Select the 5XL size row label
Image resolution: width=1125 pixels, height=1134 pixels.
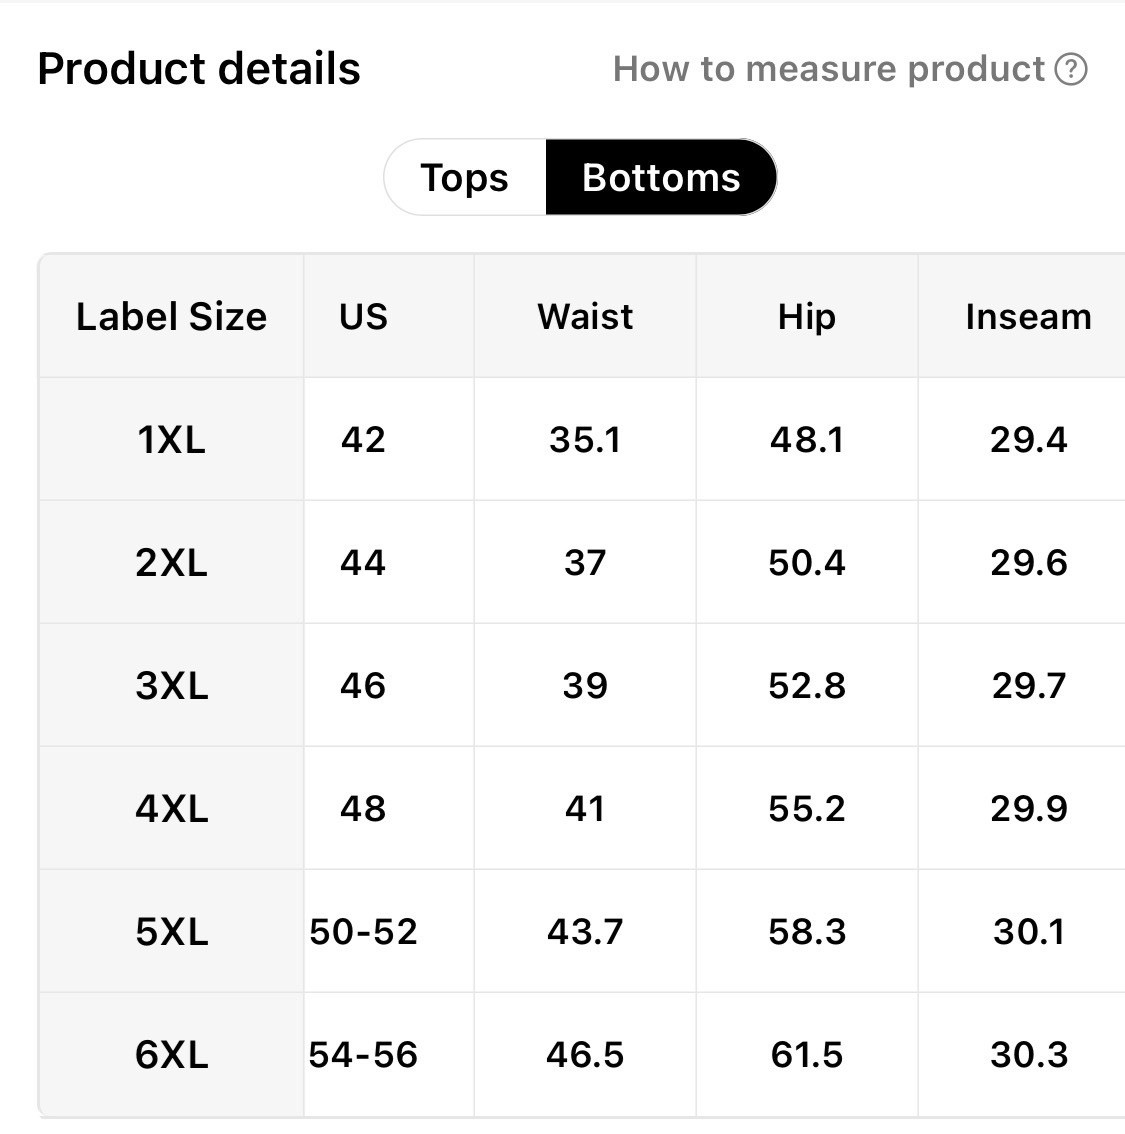pyautogui.click(x=171, y=931)
